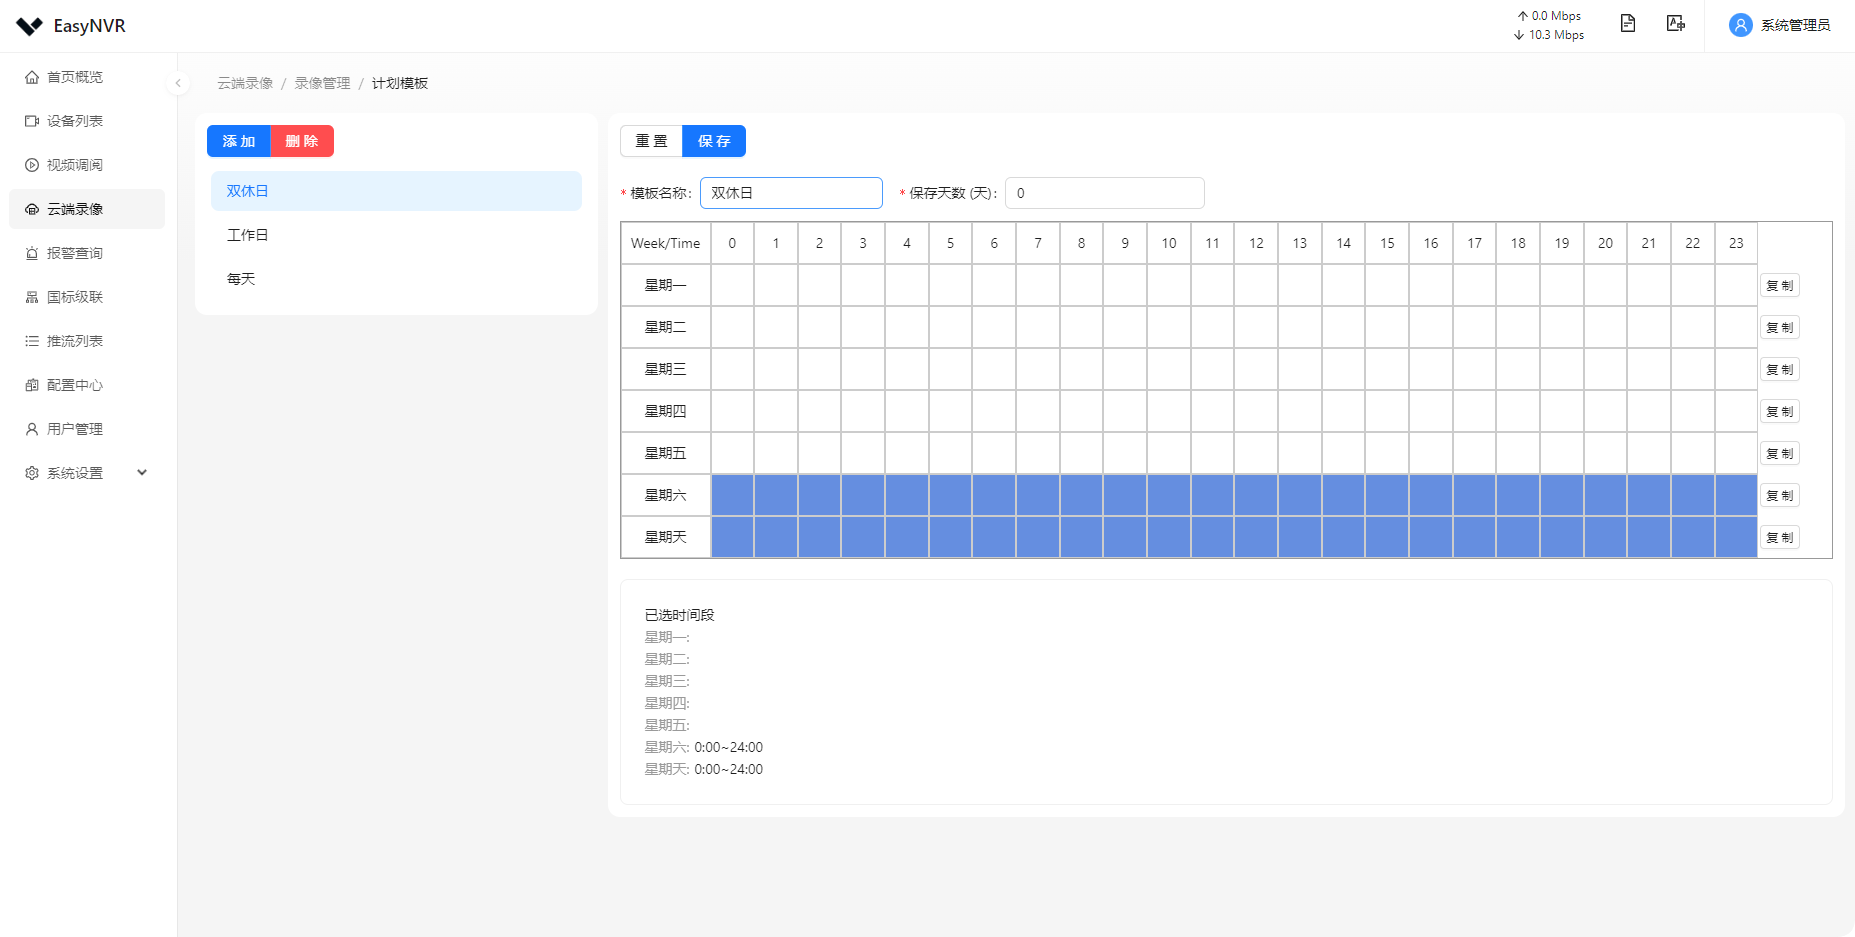Copy the 星期三 schedule row
This screenshot has height=937, width=1855.
(x=1780, y=370)
